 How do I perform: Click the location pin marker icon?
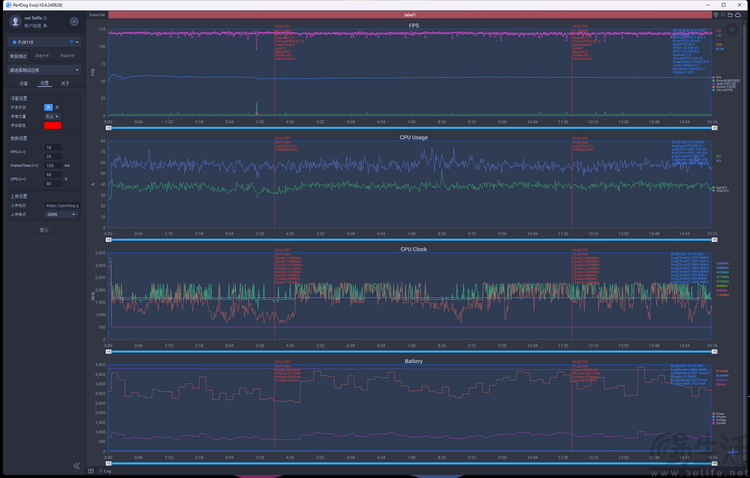(721, 15)
